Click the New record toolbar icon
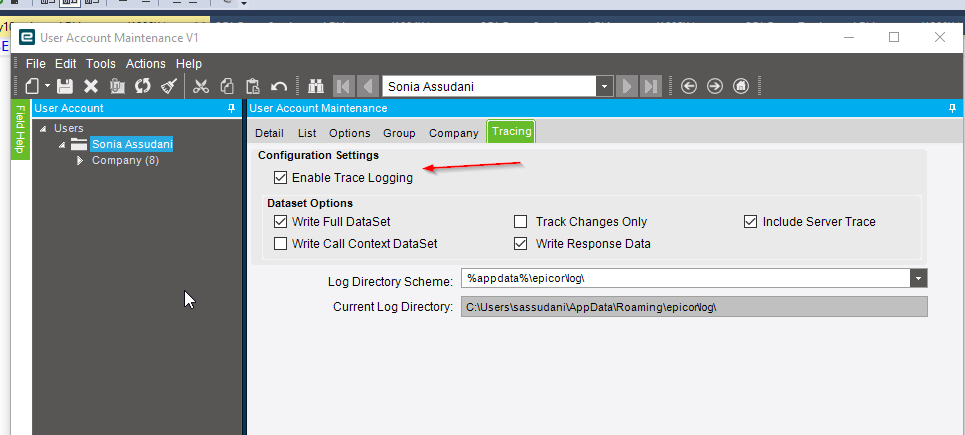This screenshot has height=435, width=965. (x=33, y=86)
